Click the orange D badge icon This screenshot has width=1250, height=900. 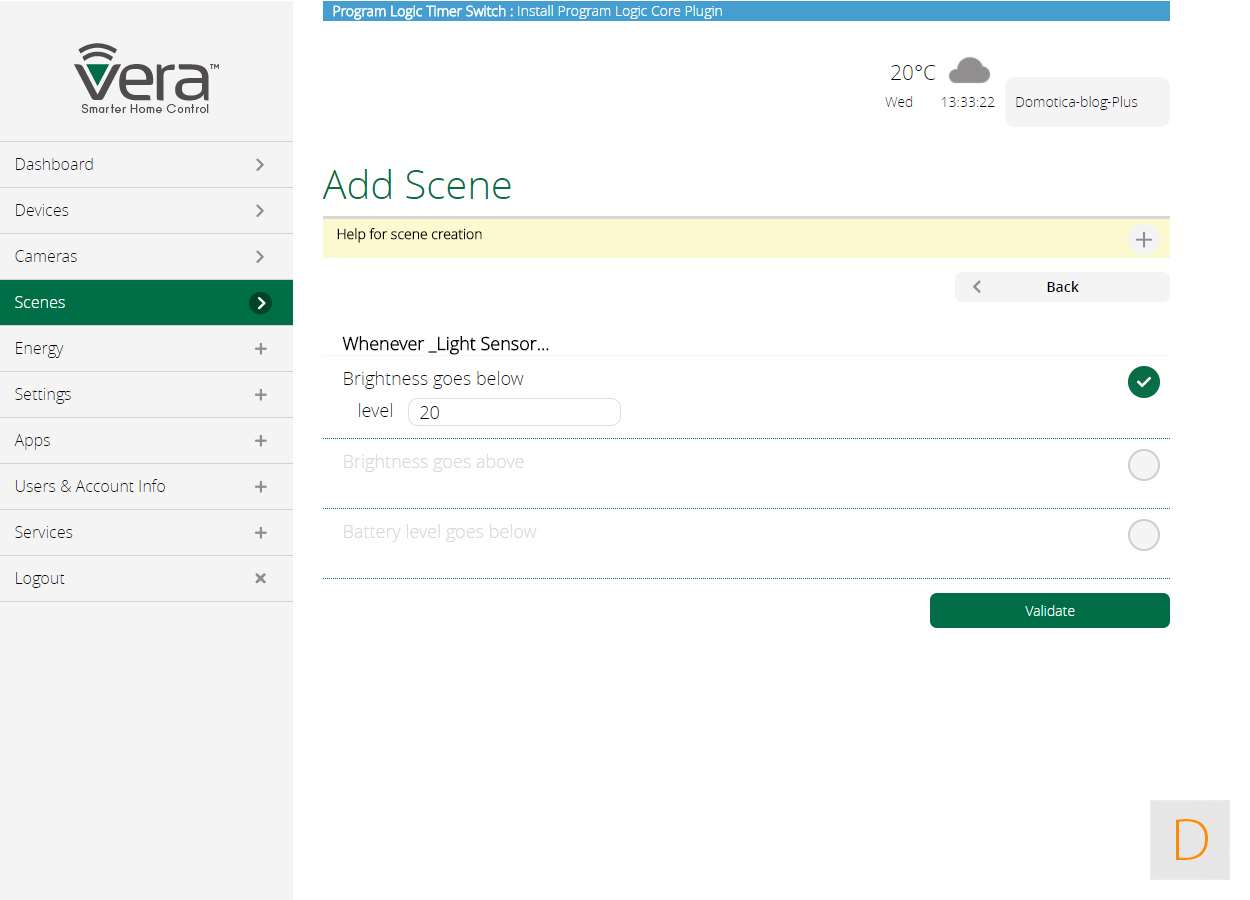click(x=1190, y=840)
